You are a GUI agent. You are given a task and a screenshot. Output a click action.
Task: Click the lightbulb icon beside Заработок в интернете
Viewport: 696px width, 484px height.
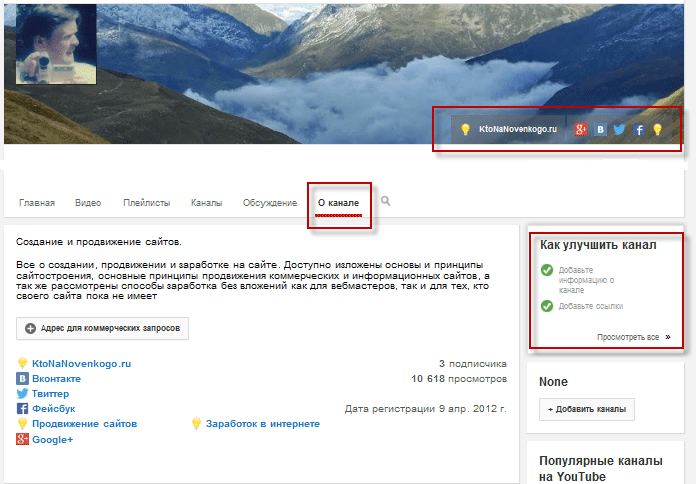pos(196,424)
